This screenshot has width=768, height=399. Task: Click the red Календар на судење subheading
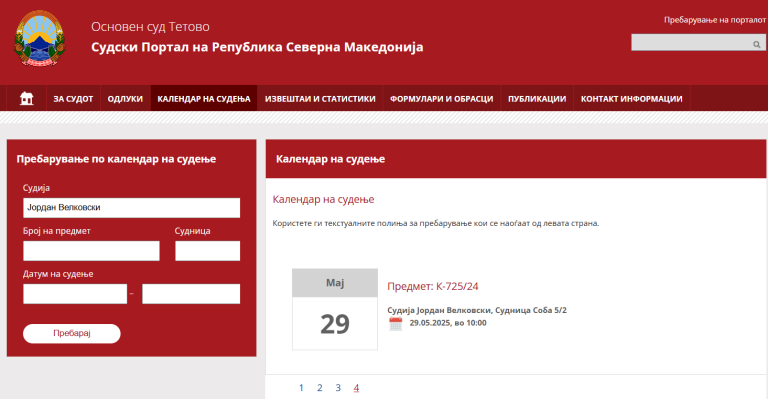[x=323, y=199]
